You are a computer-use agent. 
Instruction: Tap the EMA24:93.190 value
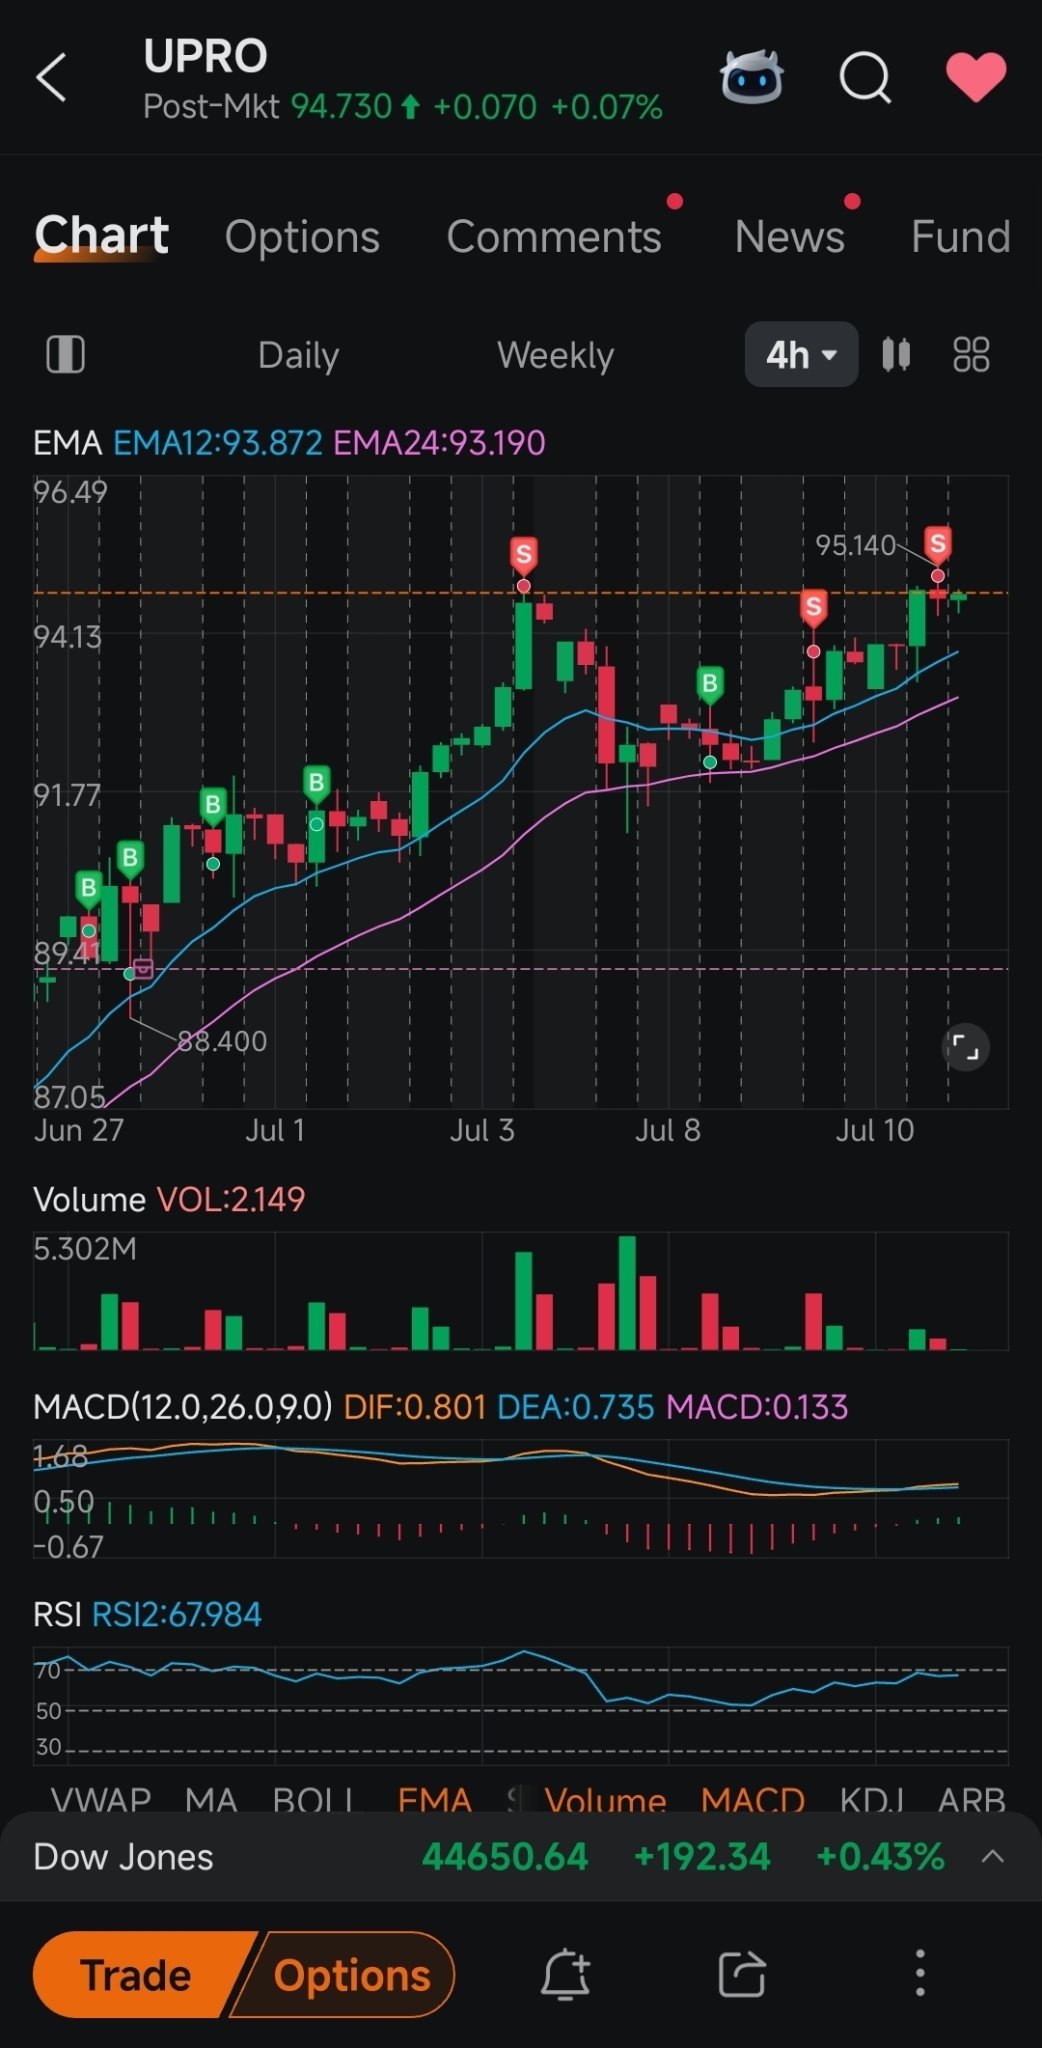(x=438, y=442)
